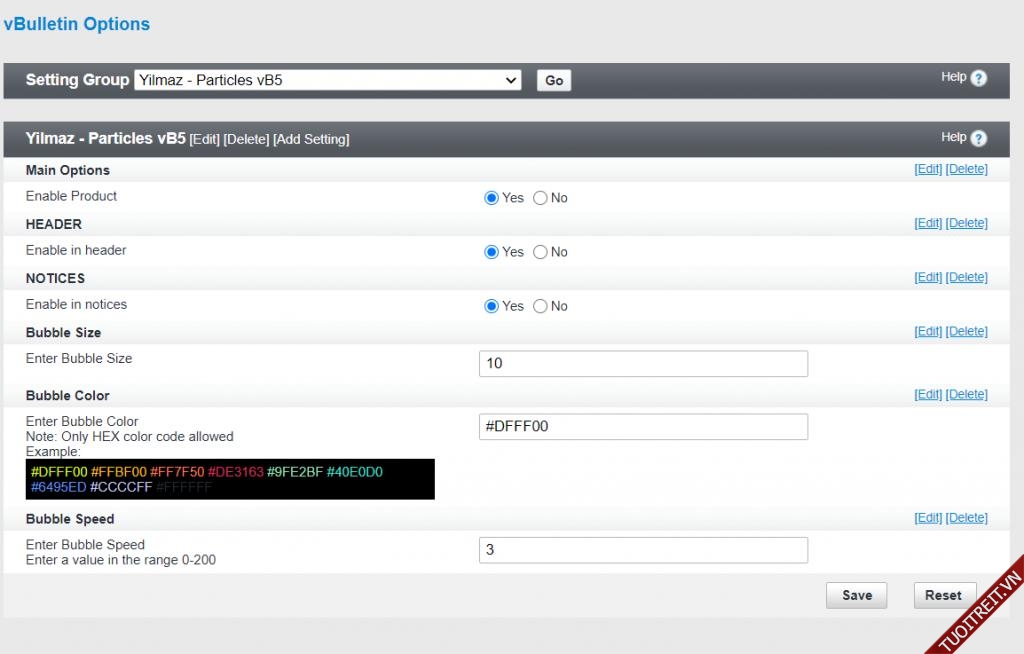Screen dimensions: 1024x654
Task: Click Delete link in Yilmaz Particles header
Action: click(246, 140)
